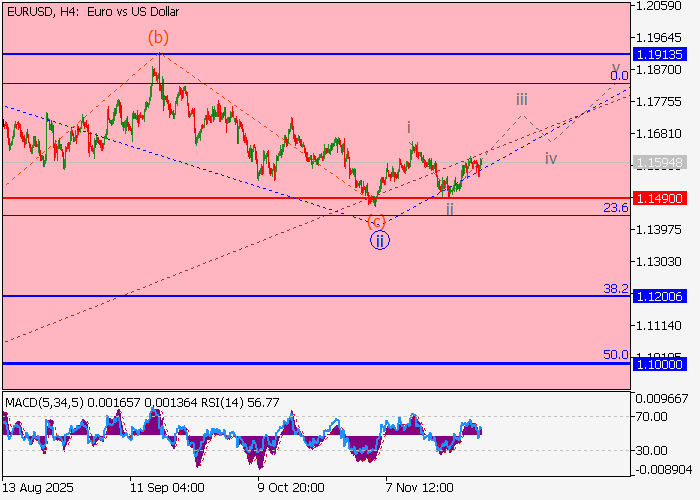Select the 23.6 Fibonacci level label
Screen dimensions: 700x500
615,208
